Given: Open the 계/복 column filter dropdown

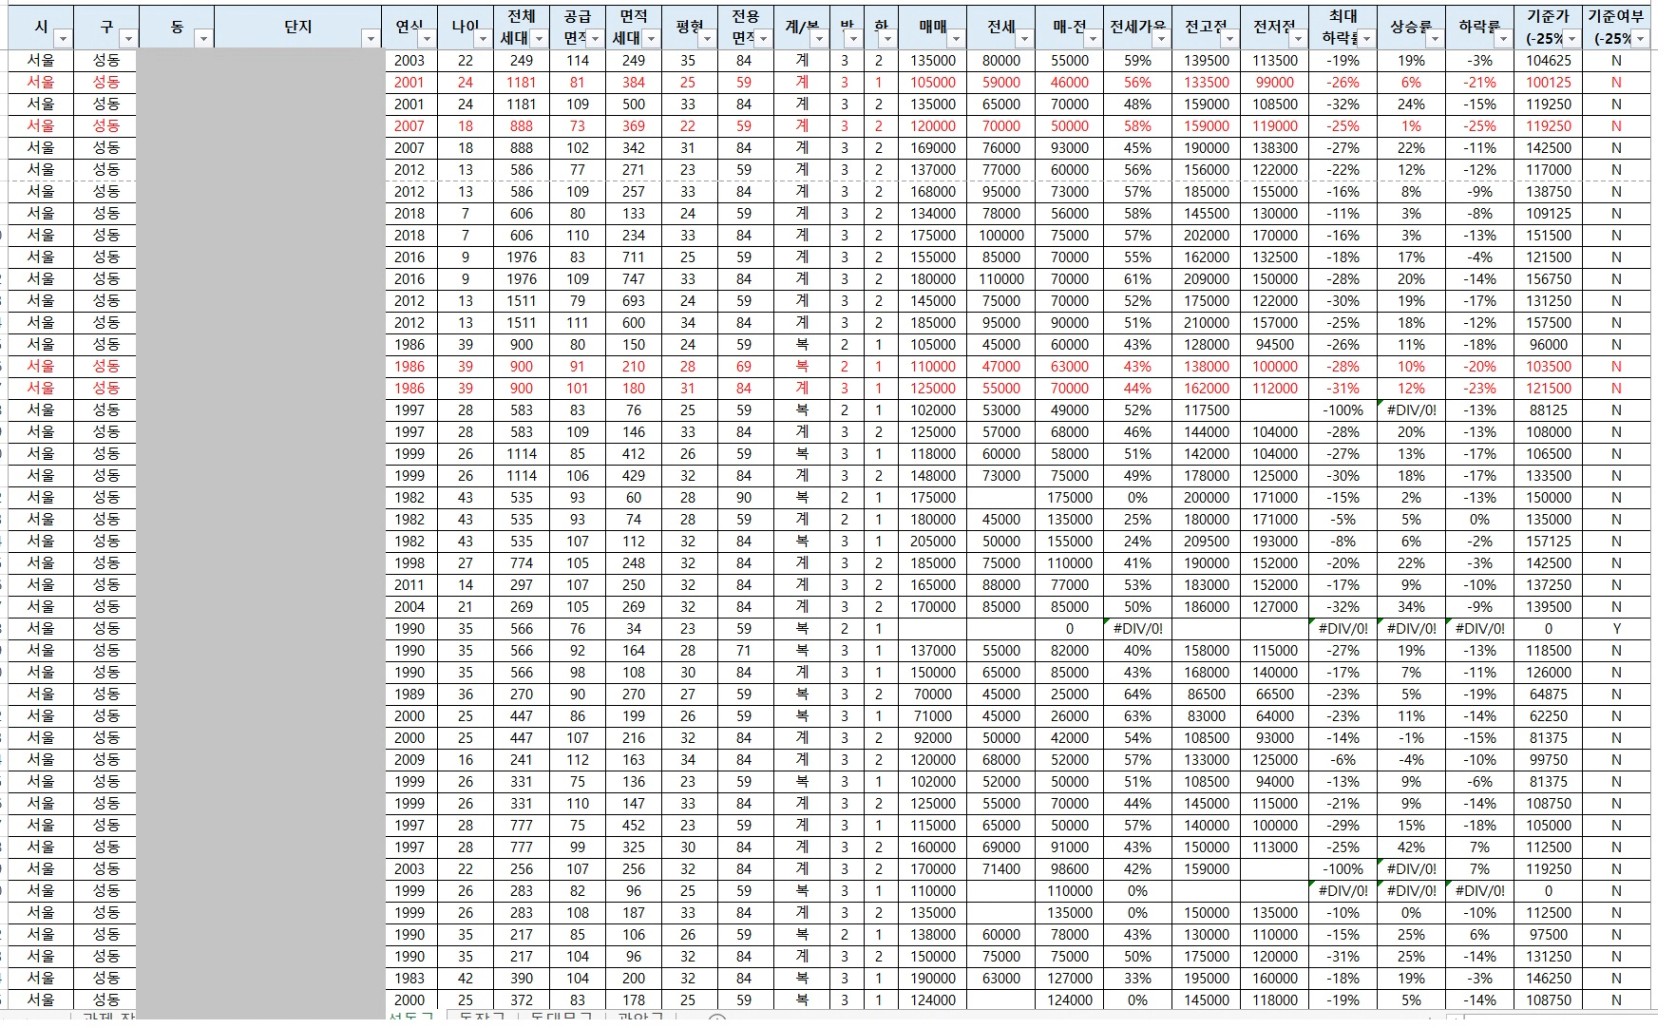Looking at the screenshot, I should pos(819,39).
